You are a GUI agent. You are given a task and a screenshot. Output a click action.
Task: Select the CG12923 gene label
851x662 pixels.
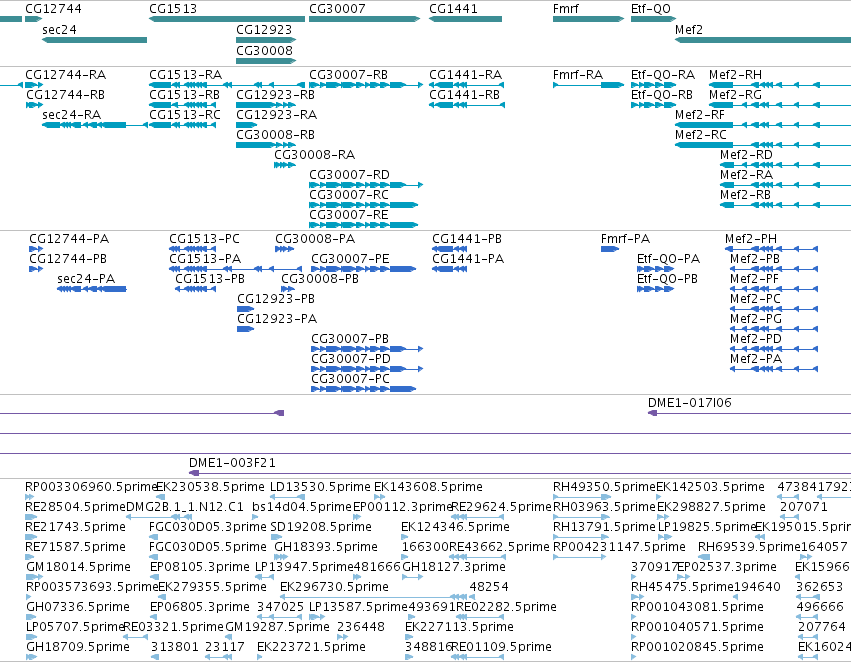(x=264, y=29)
